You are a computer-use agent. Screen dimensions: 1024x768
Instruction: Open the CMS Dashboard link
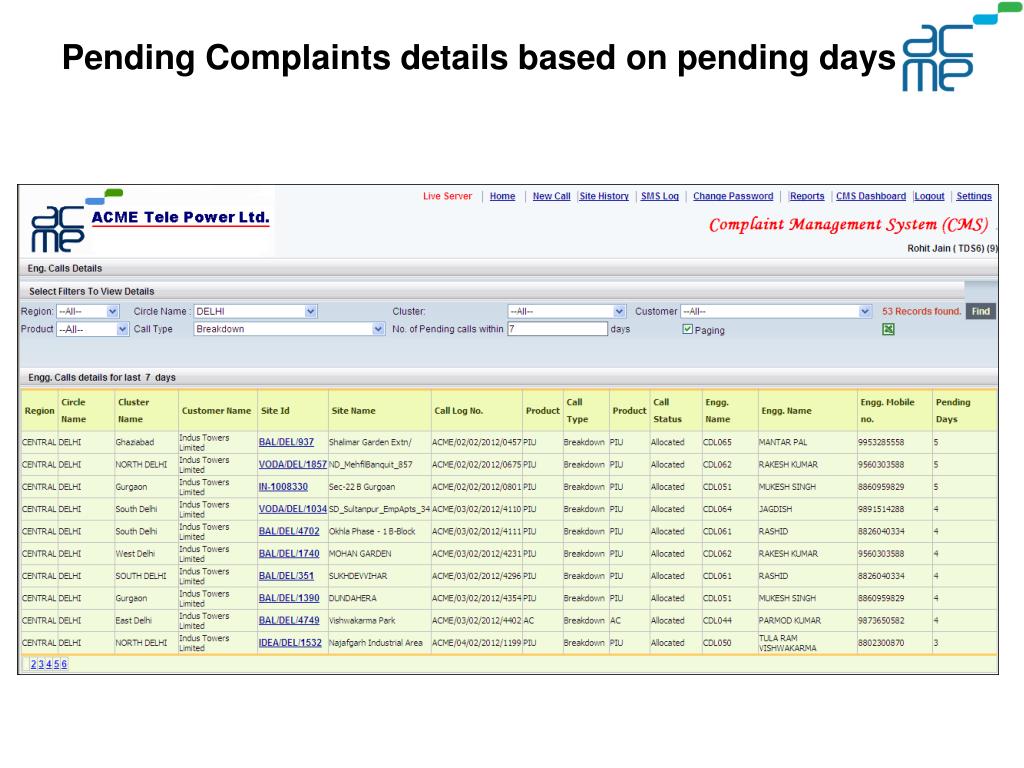(871, 196)
